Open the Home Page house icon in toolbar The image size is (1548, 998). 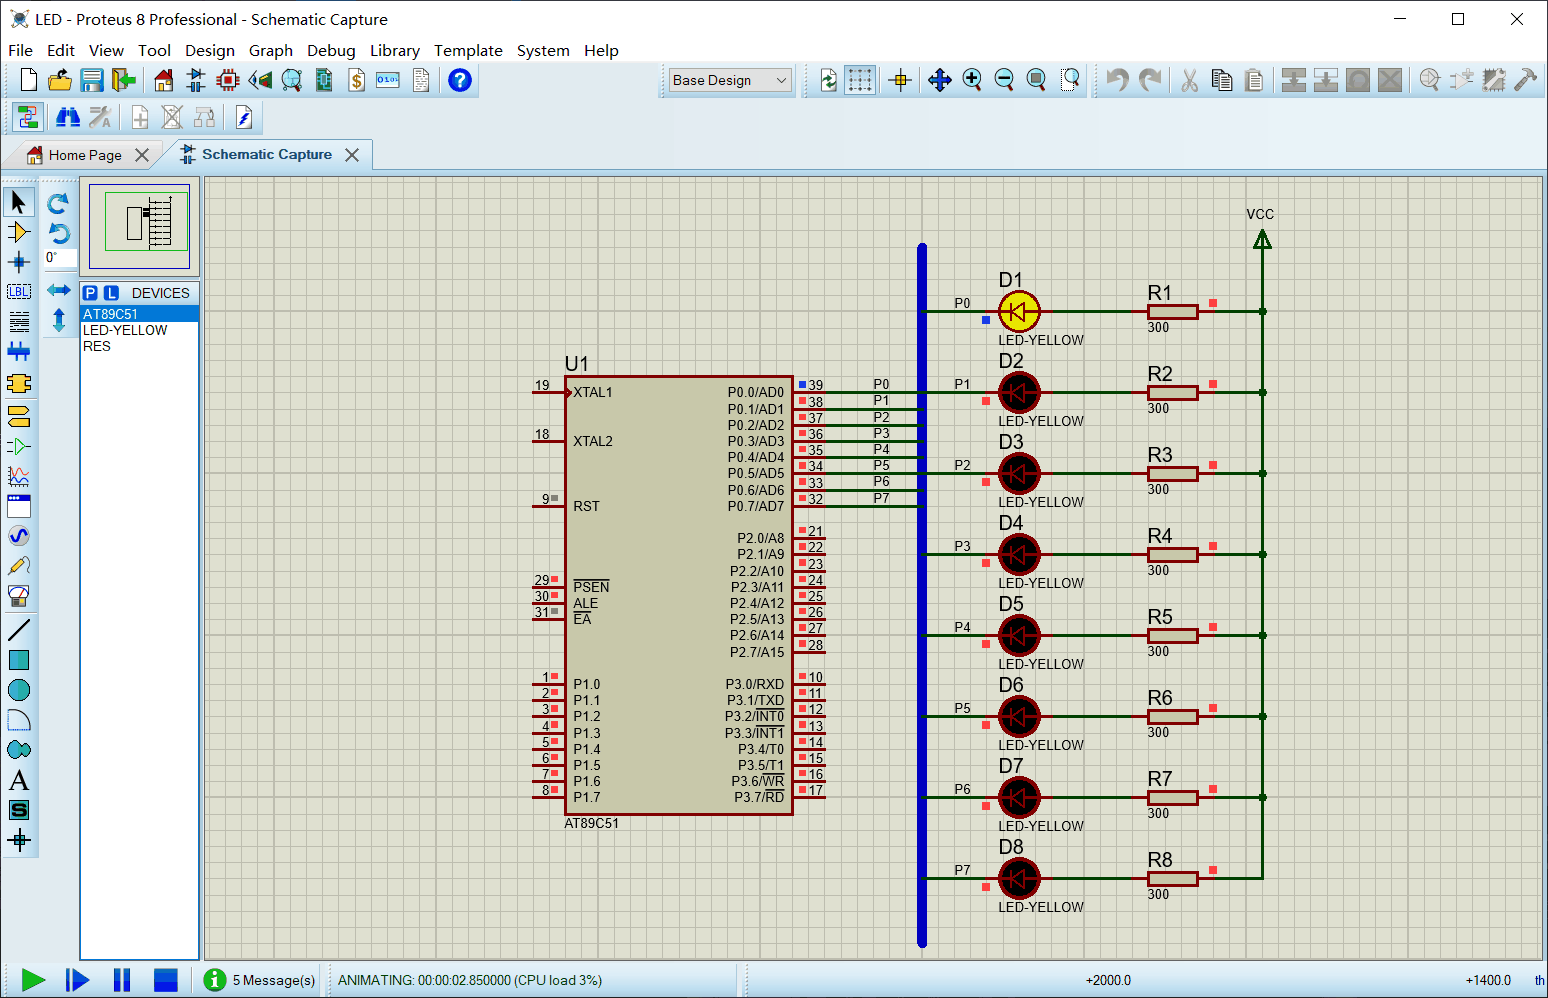pos(163,80)
